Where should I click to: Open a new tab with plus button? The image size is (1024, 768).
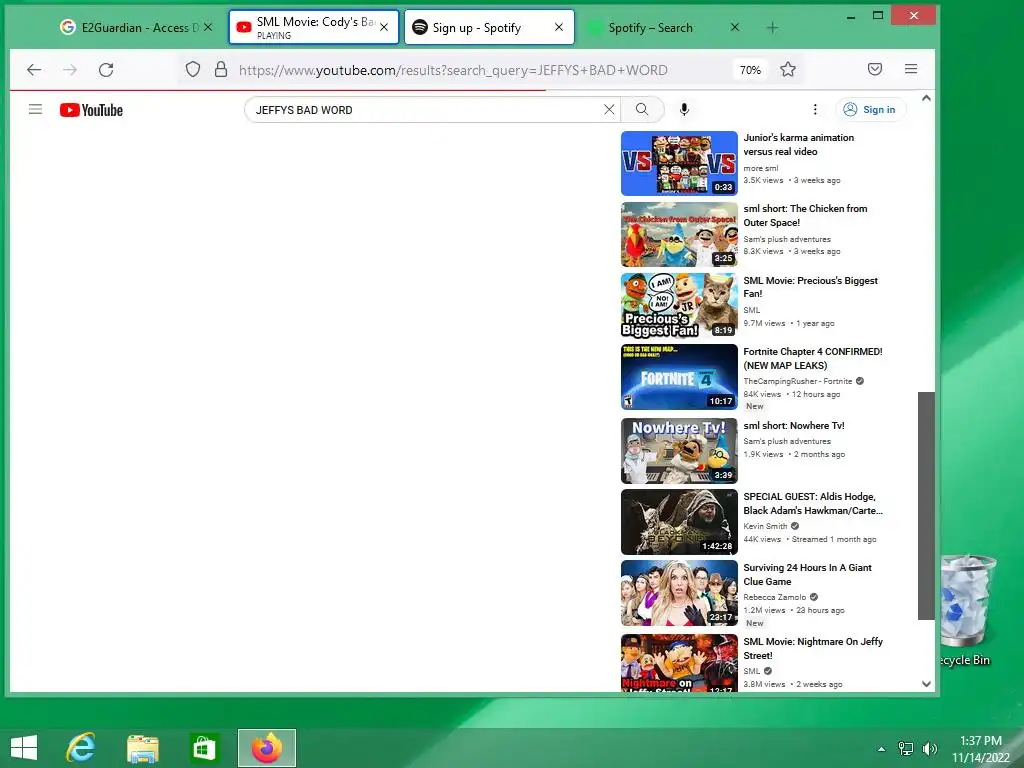[x=773, y=27]
